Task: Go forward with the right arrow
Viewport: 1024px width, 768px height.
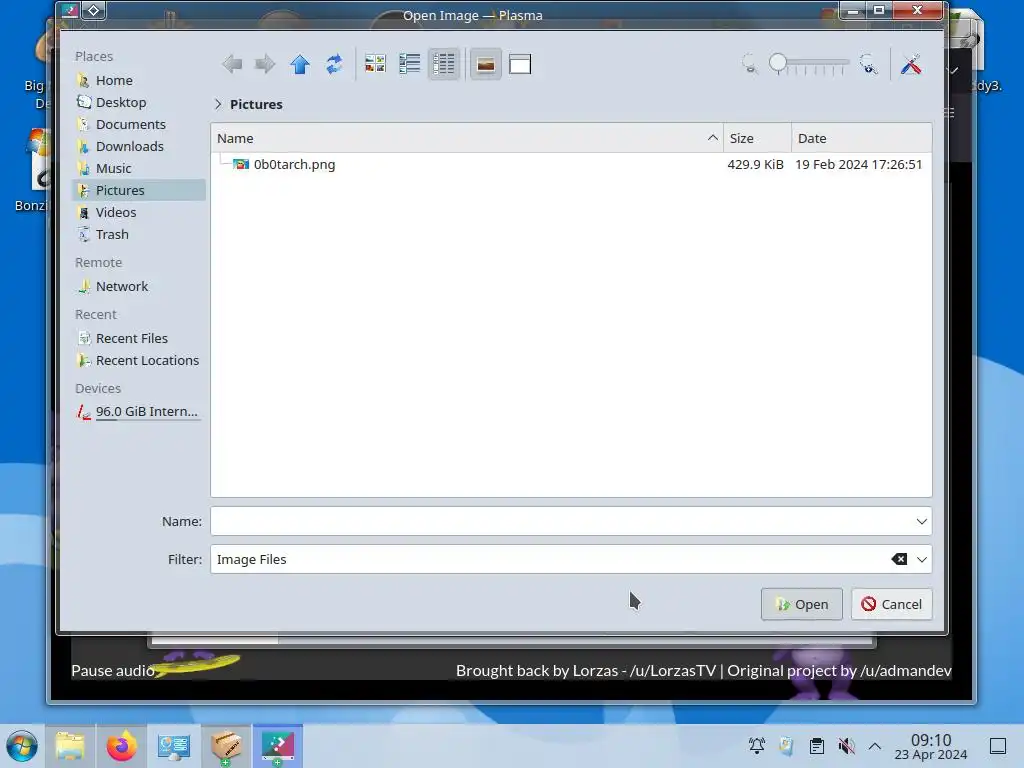Action: [265, 64]
